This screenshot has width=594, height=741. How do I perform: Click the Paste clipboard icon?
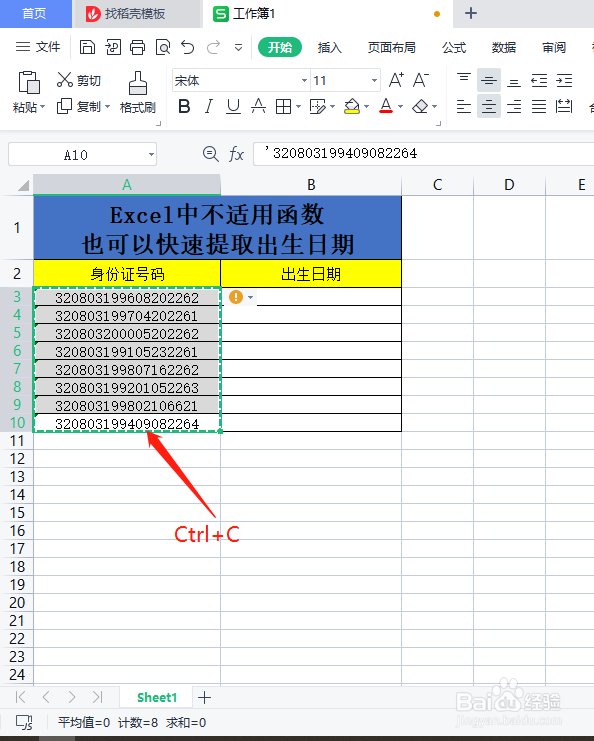coord(29,82)
